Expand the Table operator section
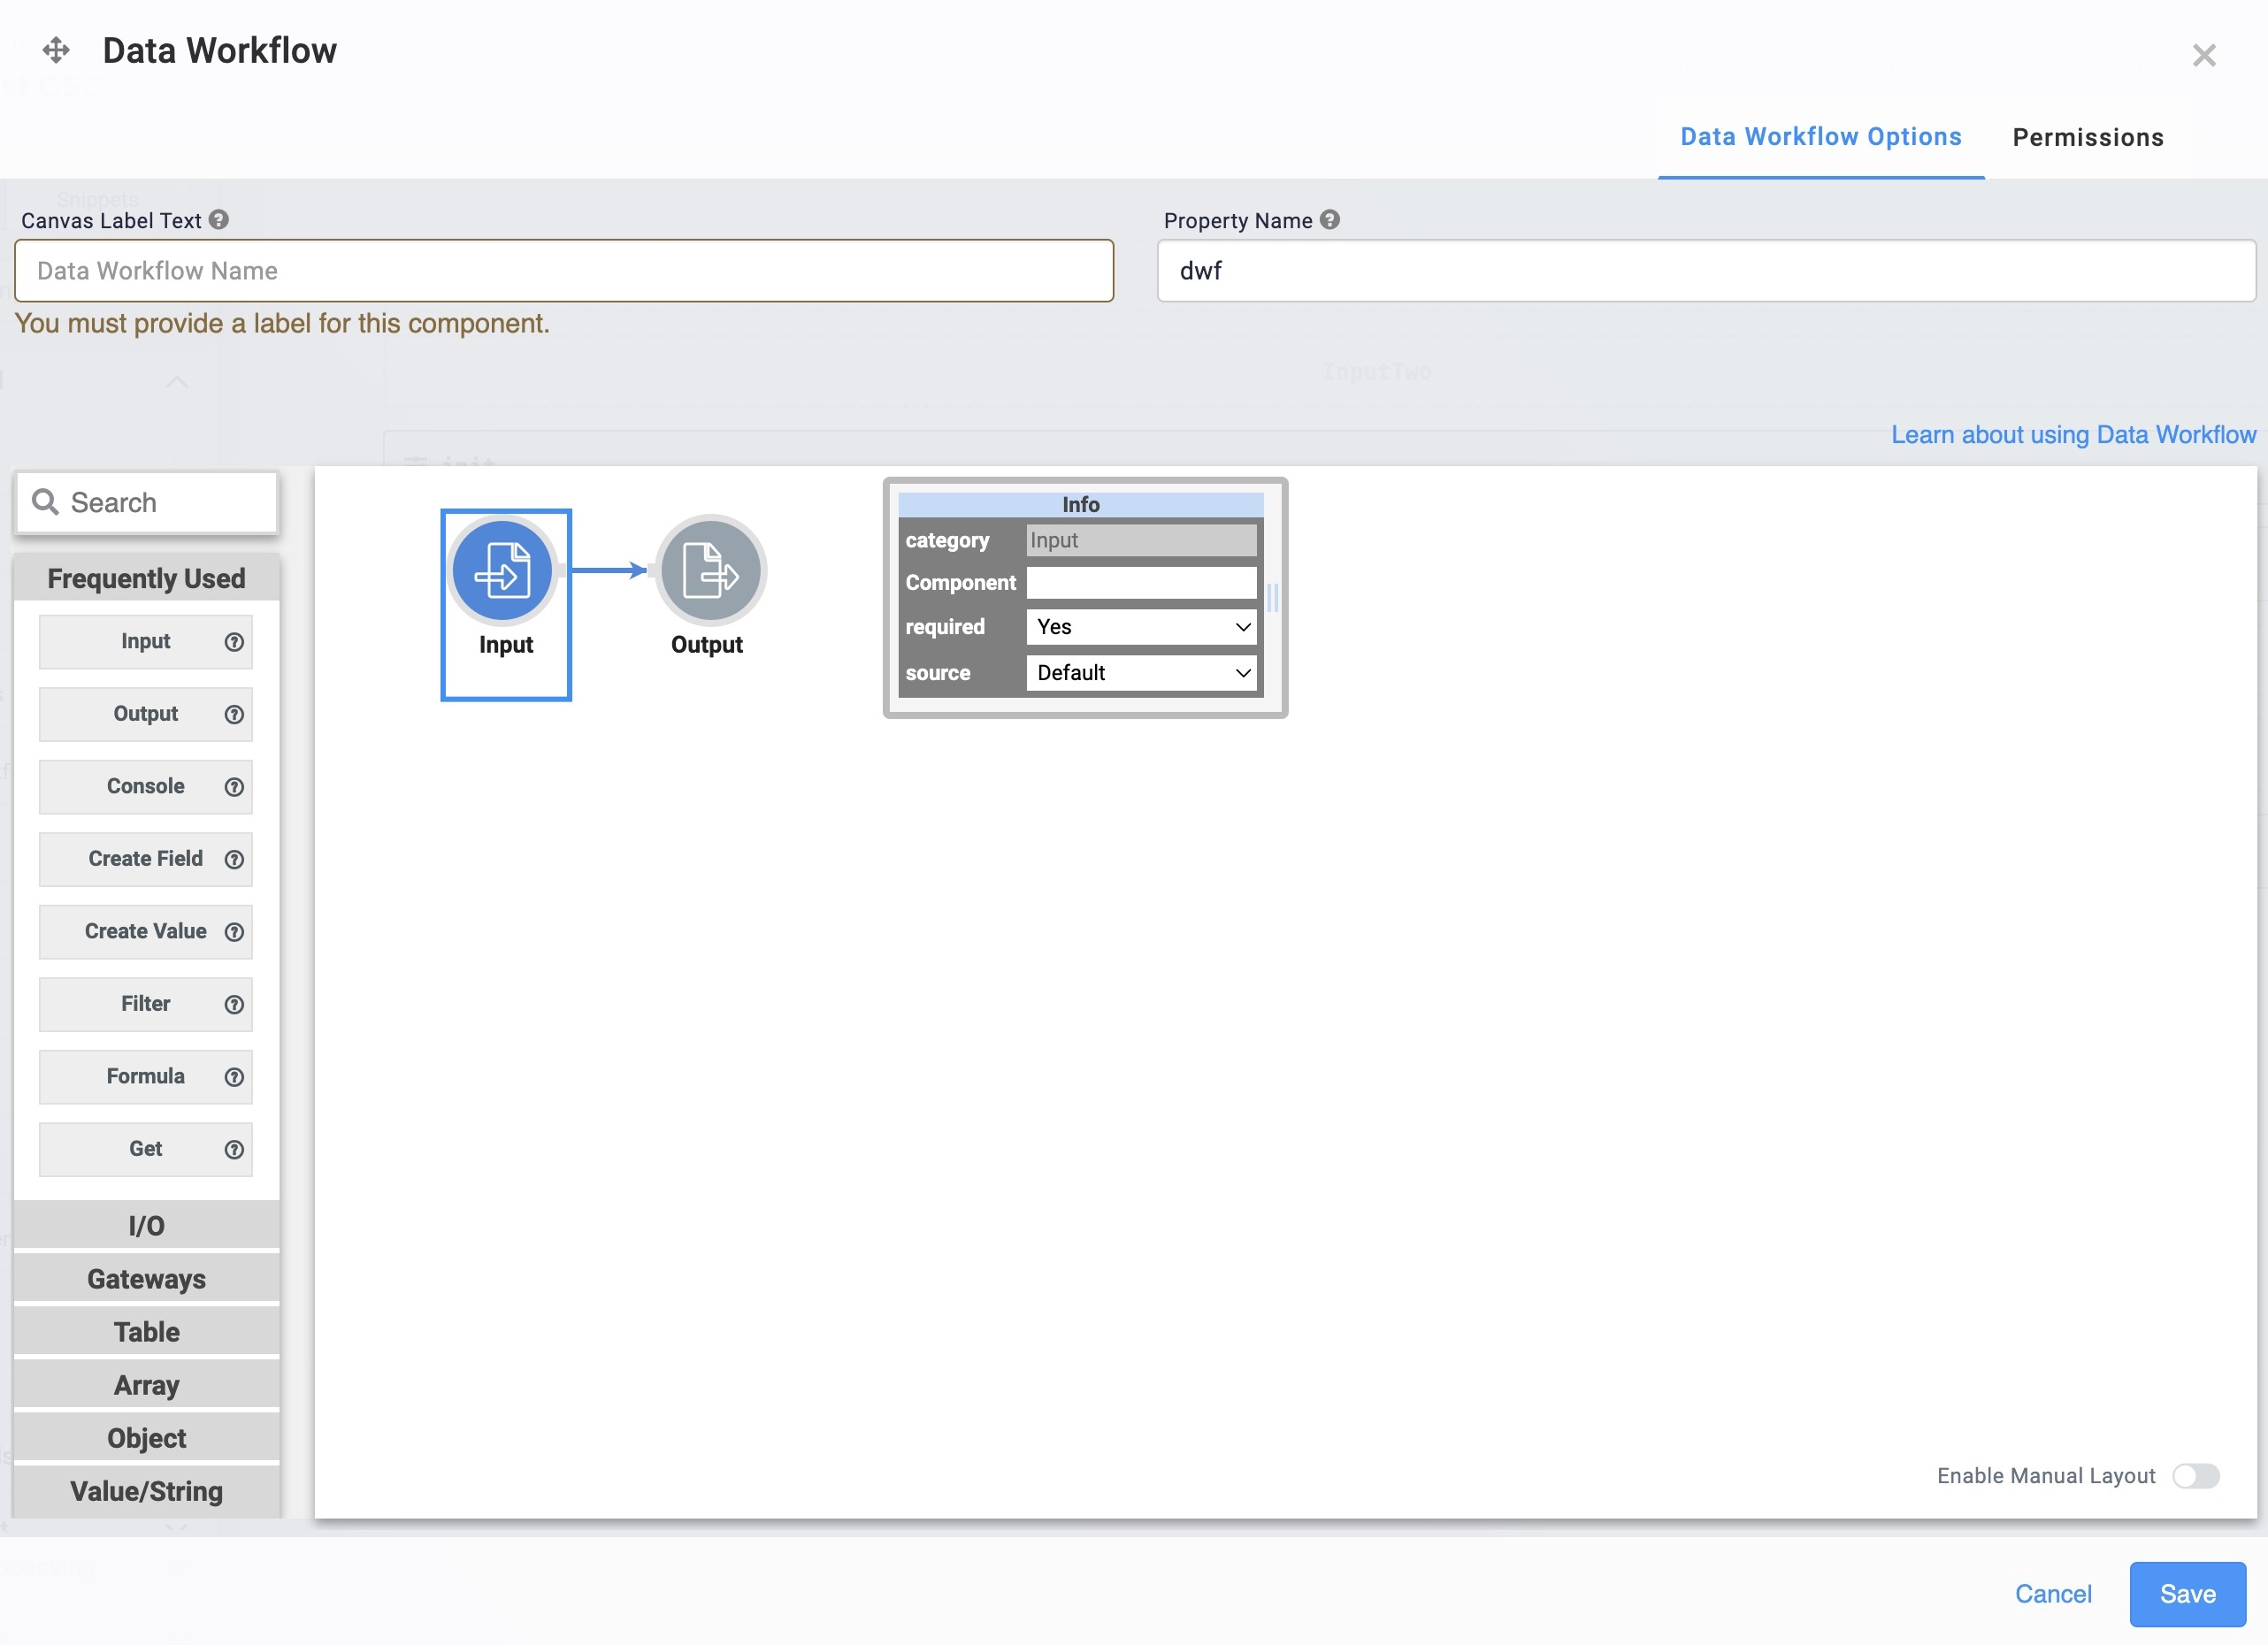2268x1645 pixels. coord(146,1332)
